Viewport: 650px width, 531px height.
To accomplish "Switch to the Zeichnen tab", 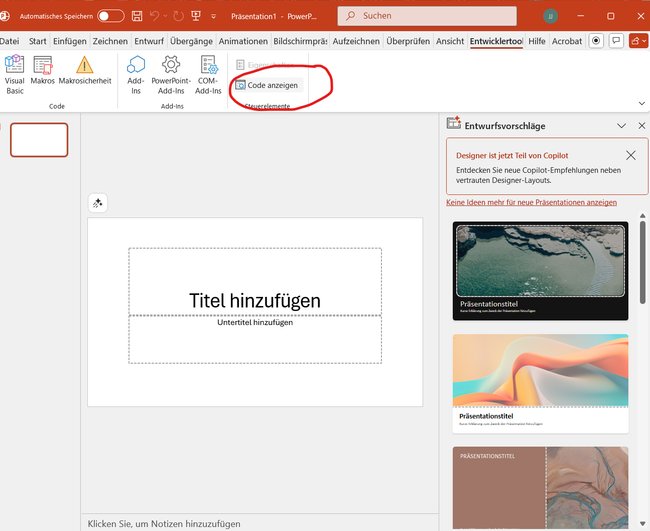I will pos(110,41).
